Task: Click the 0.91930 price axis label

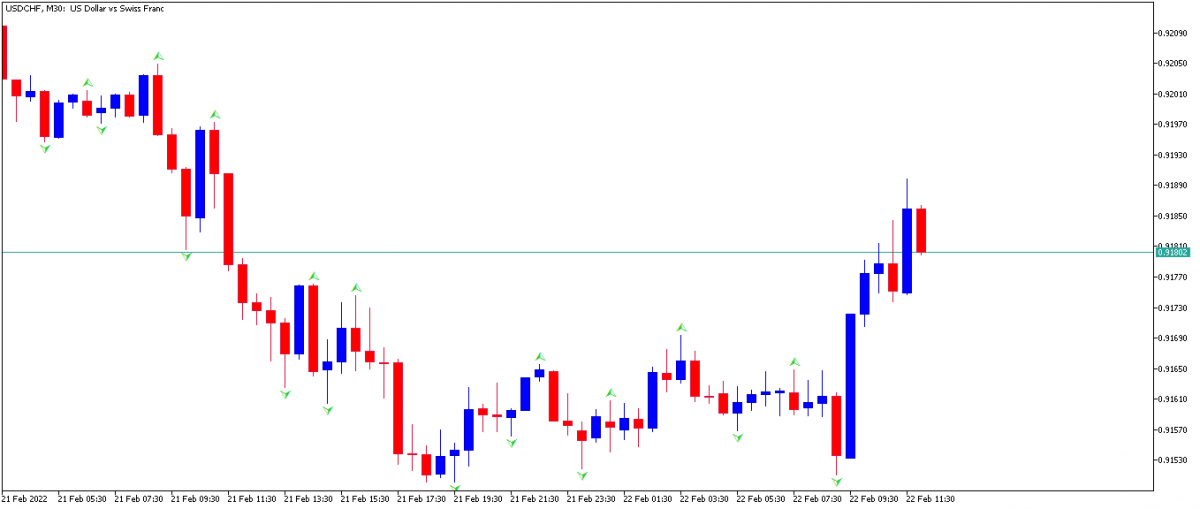Action: [x=1172, y=155]
